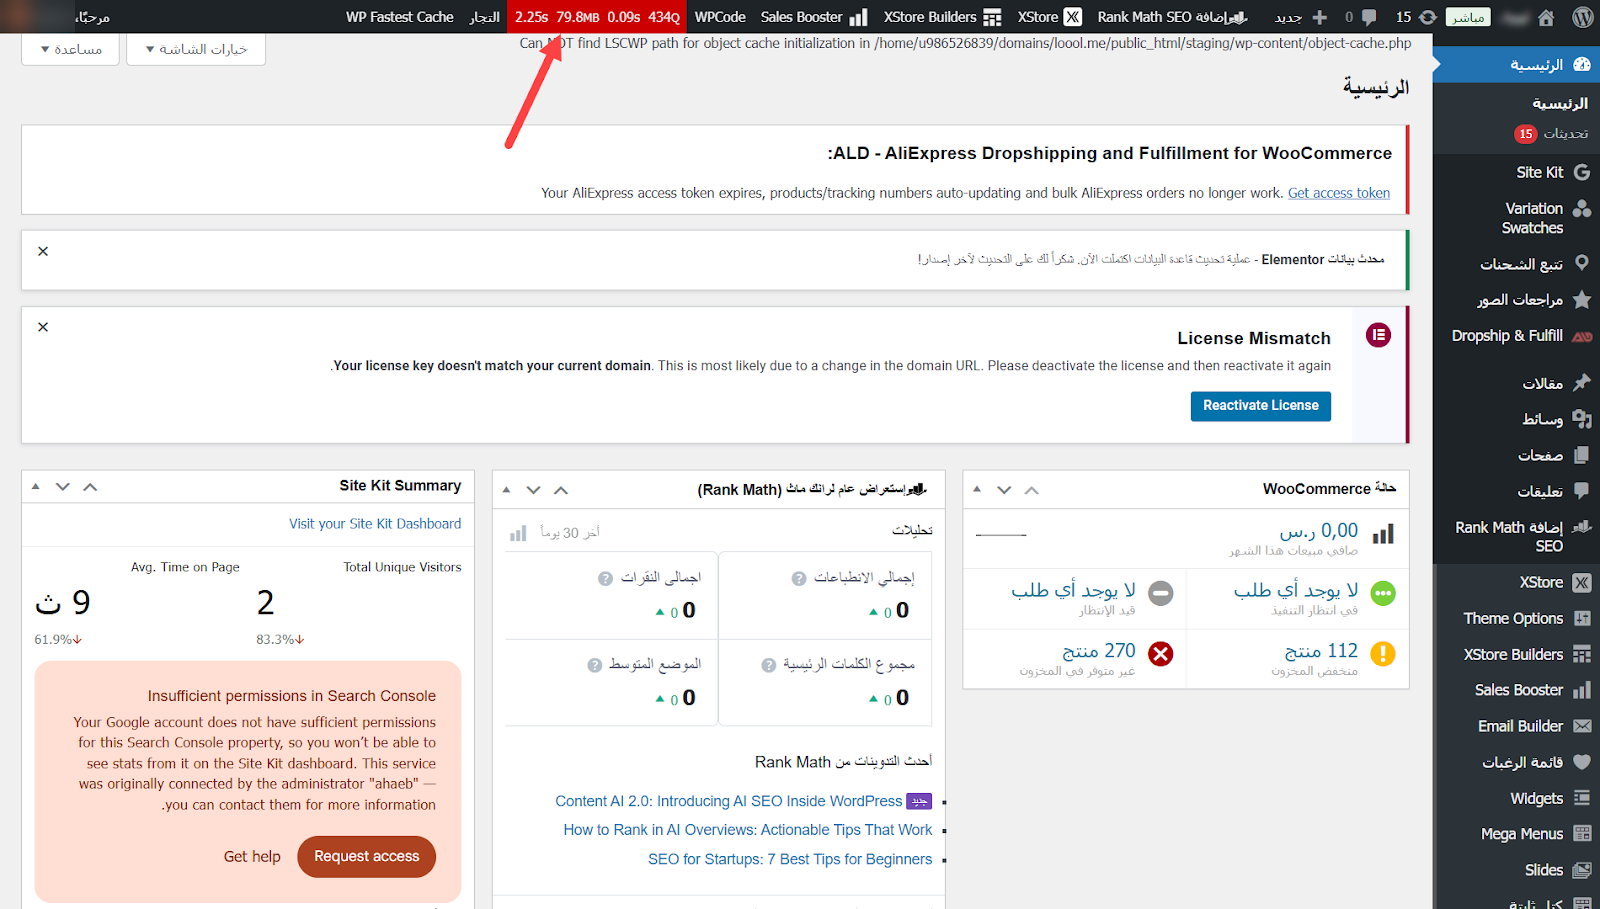Collapse the Site Kit Summary widget

tap(36, 487)
